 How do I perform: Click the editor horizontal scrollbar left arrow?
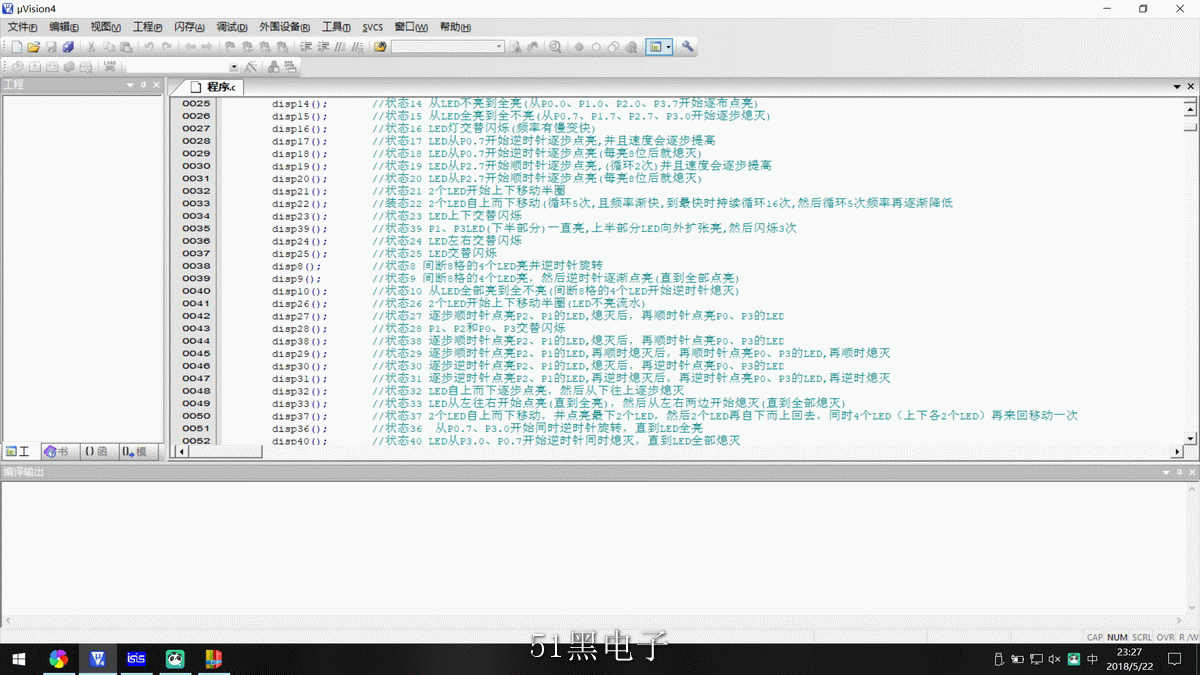point(181,452)
